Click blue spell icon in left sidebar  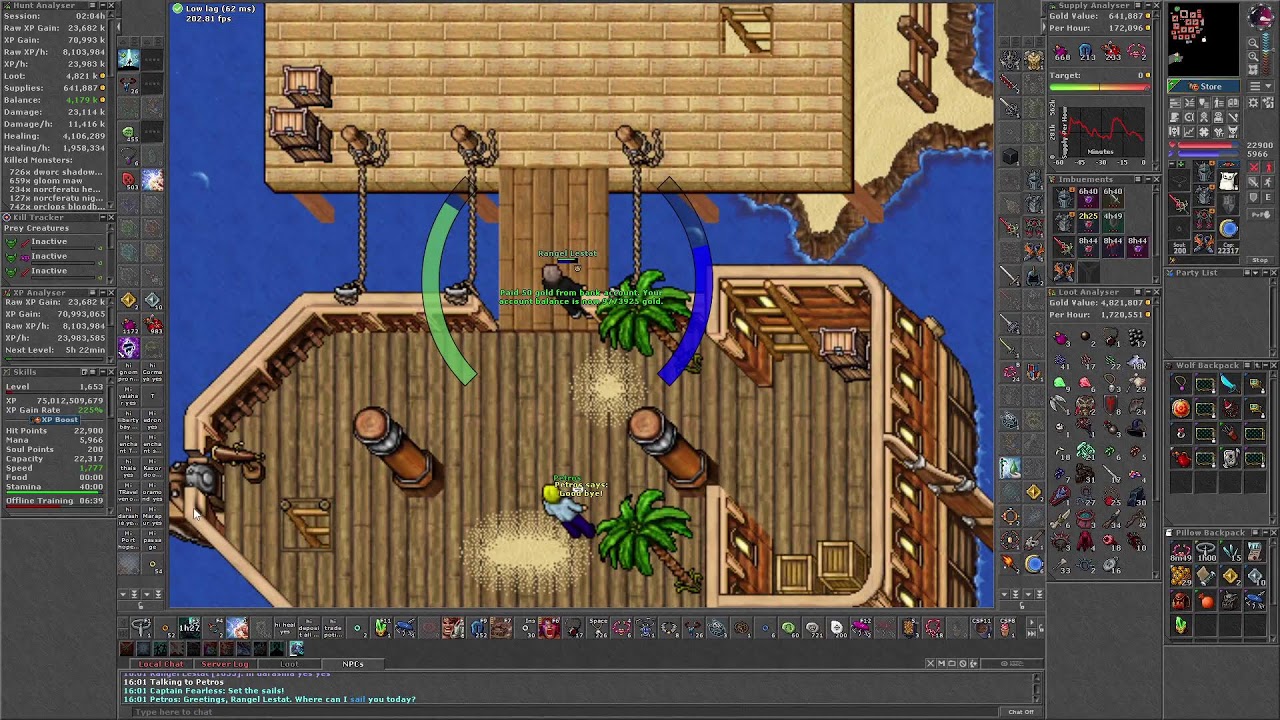click(x=128, y=58)
